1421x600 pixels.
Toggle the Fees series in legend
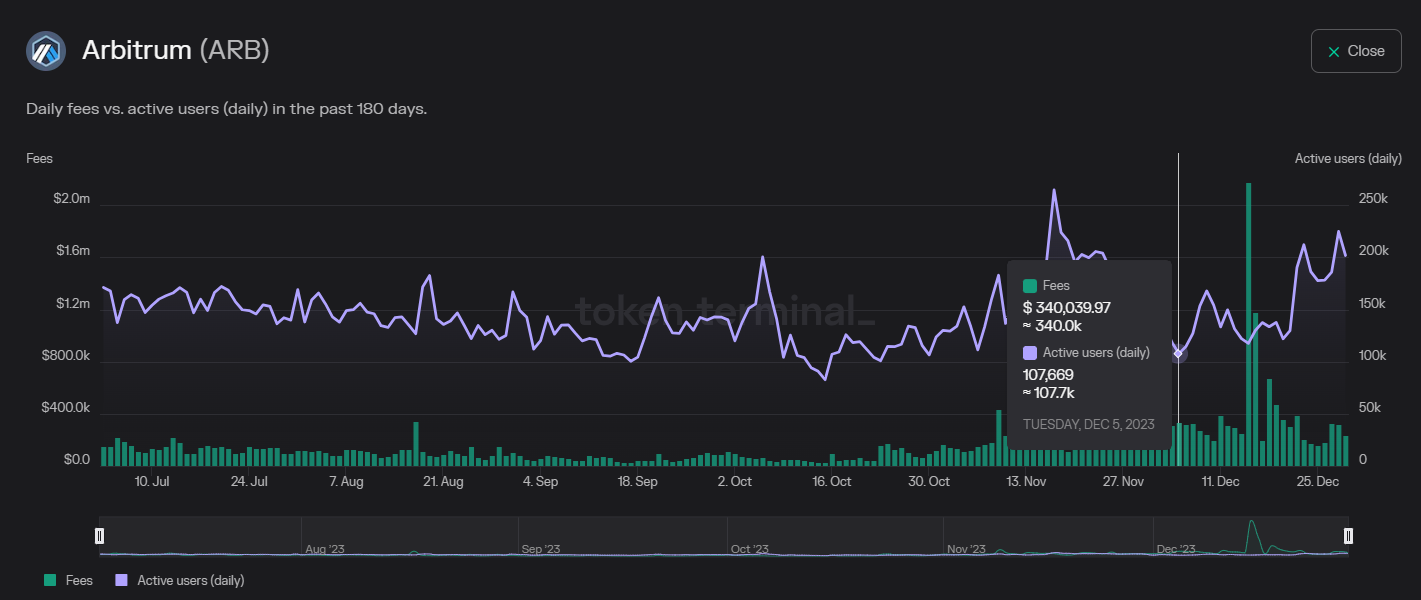point(69,580)
